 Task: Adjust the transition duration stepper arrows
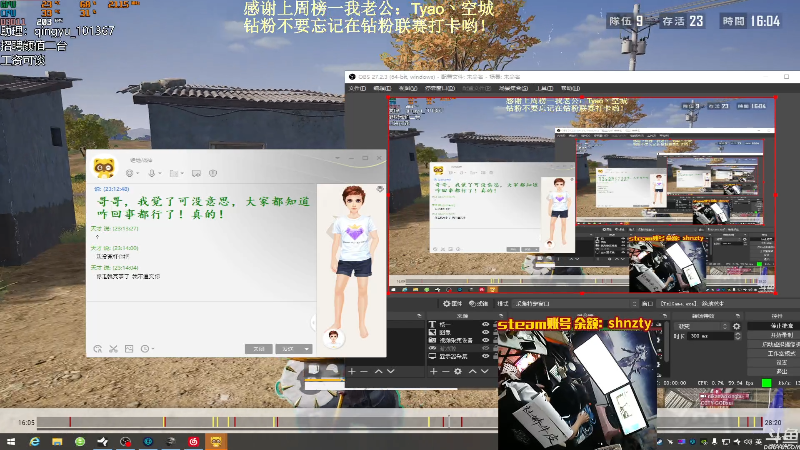(737, 336)
